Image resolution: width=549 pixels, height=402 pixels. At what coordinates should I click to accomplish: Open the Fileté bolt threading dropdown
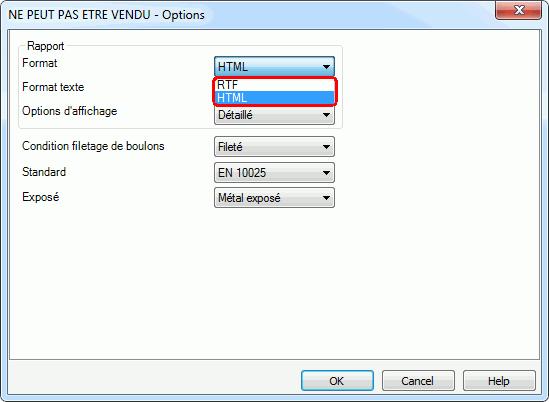pyautogui.click(x=274, y=147)
